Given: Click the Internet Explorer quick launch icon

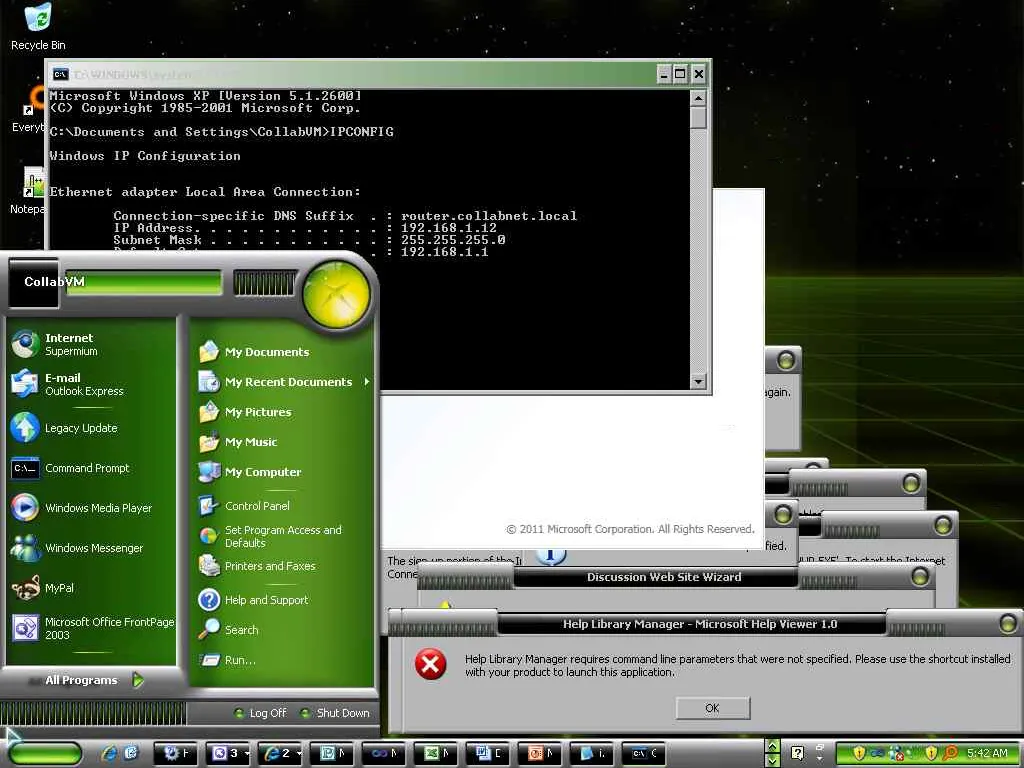Looking at the screenshot, I should 110,753.
